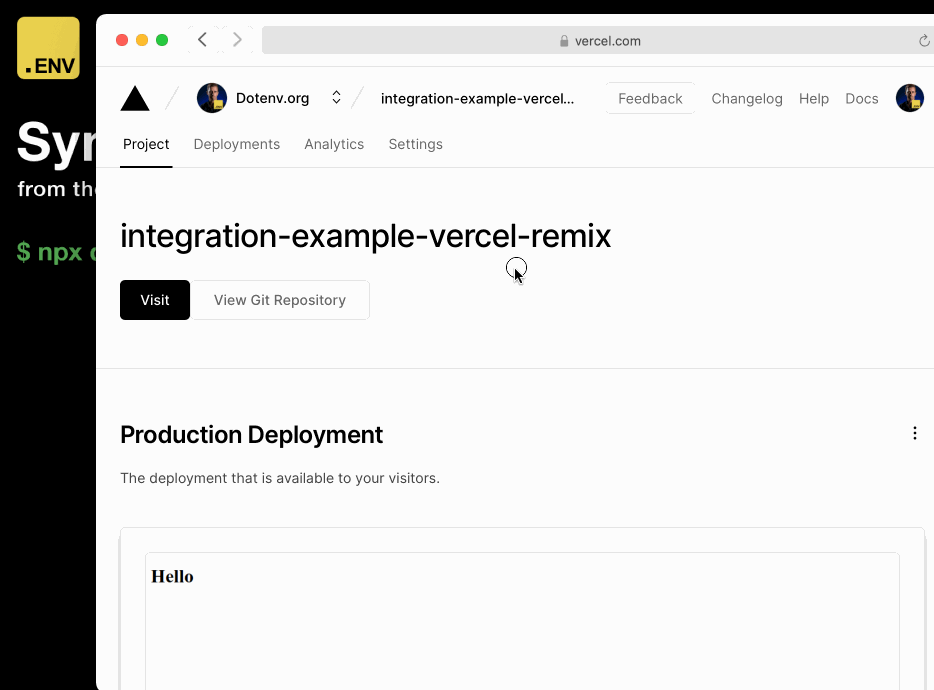Open Production Deployment three-dot options menu
Viewport: 934px width, 690px height.
point(914,433)
